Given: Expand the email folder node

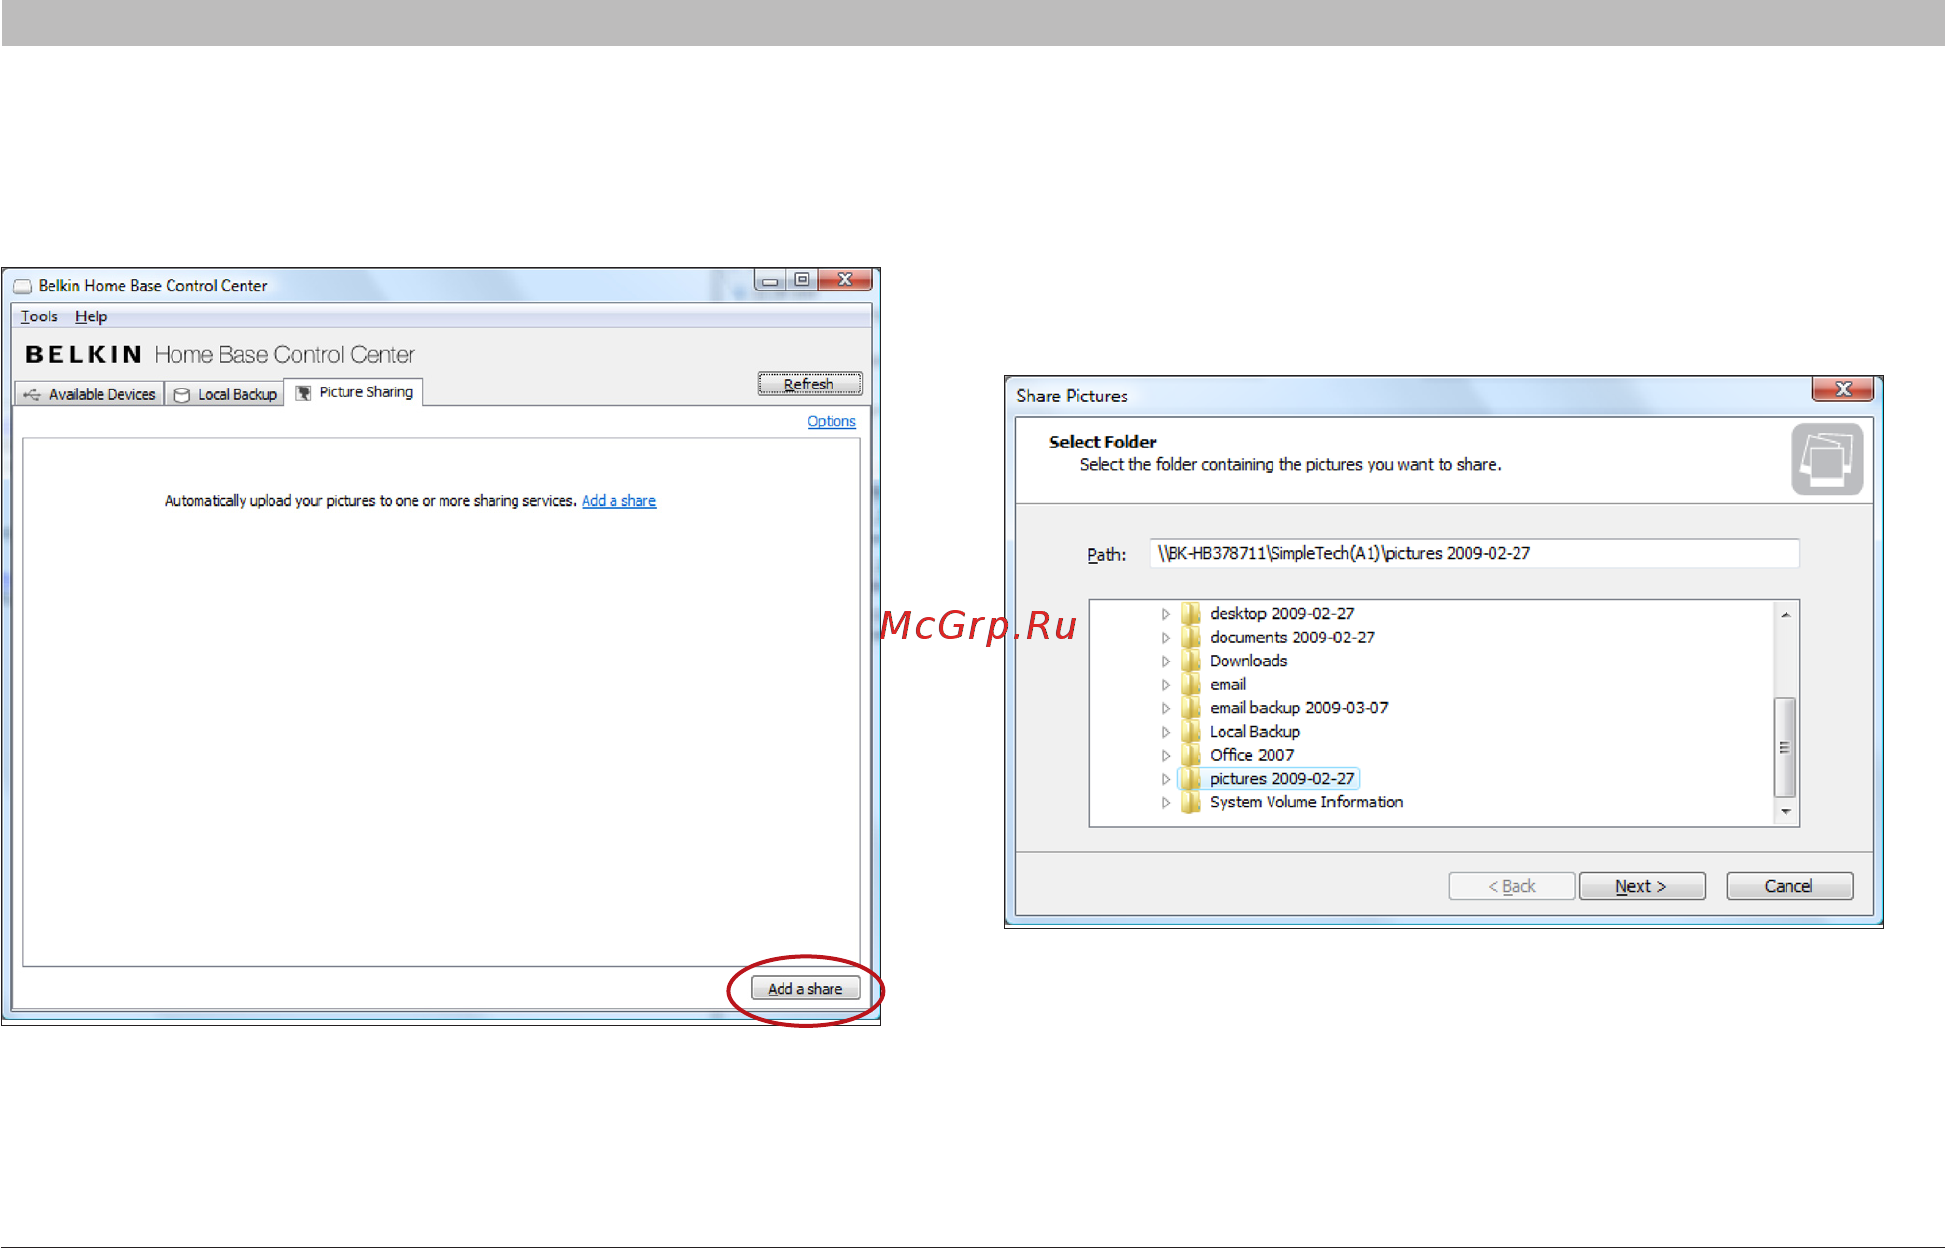Looking at the screenshot, I should click(1165, 685).
